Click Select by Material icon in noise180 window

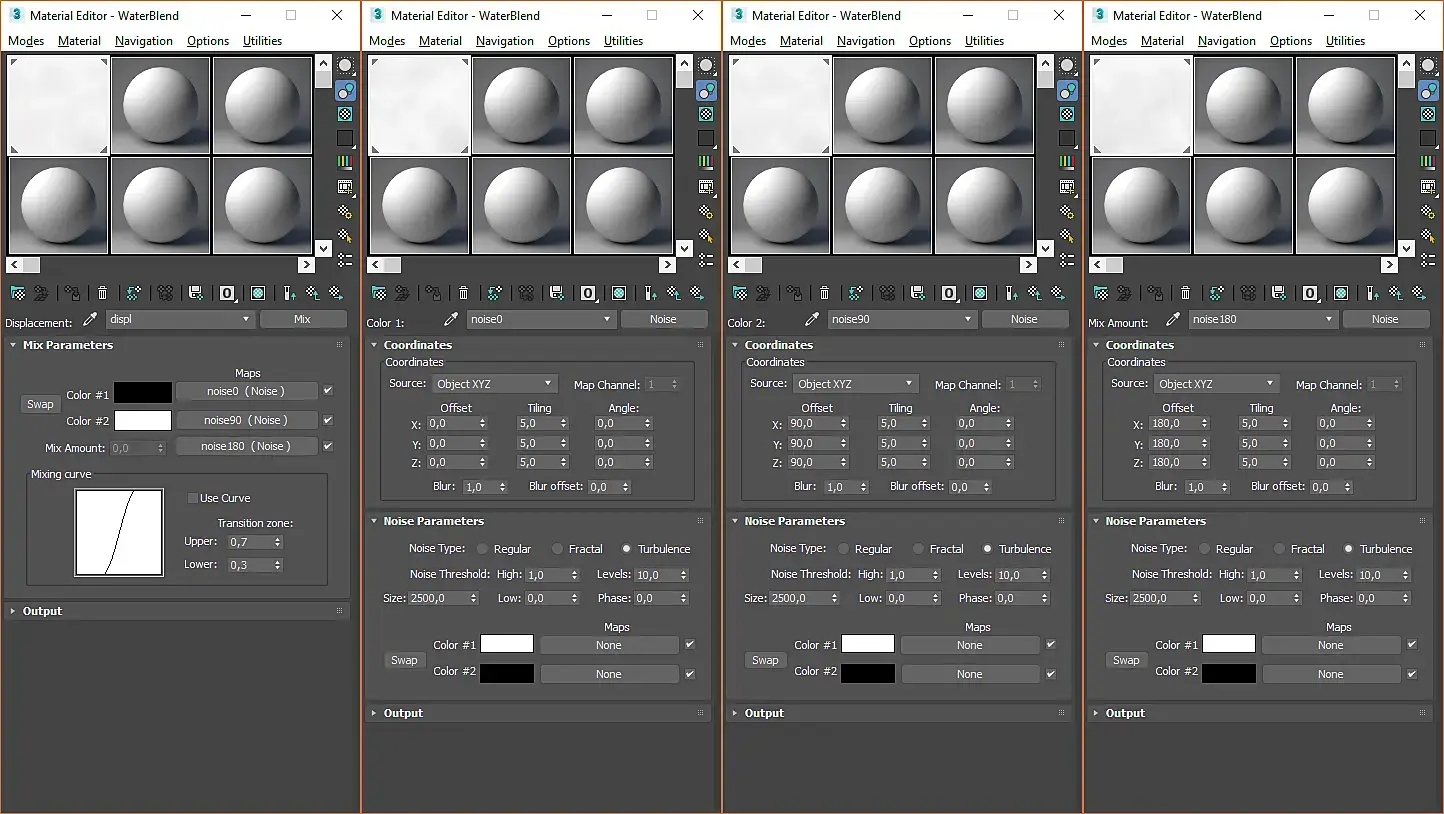(x=1428, y=236)
